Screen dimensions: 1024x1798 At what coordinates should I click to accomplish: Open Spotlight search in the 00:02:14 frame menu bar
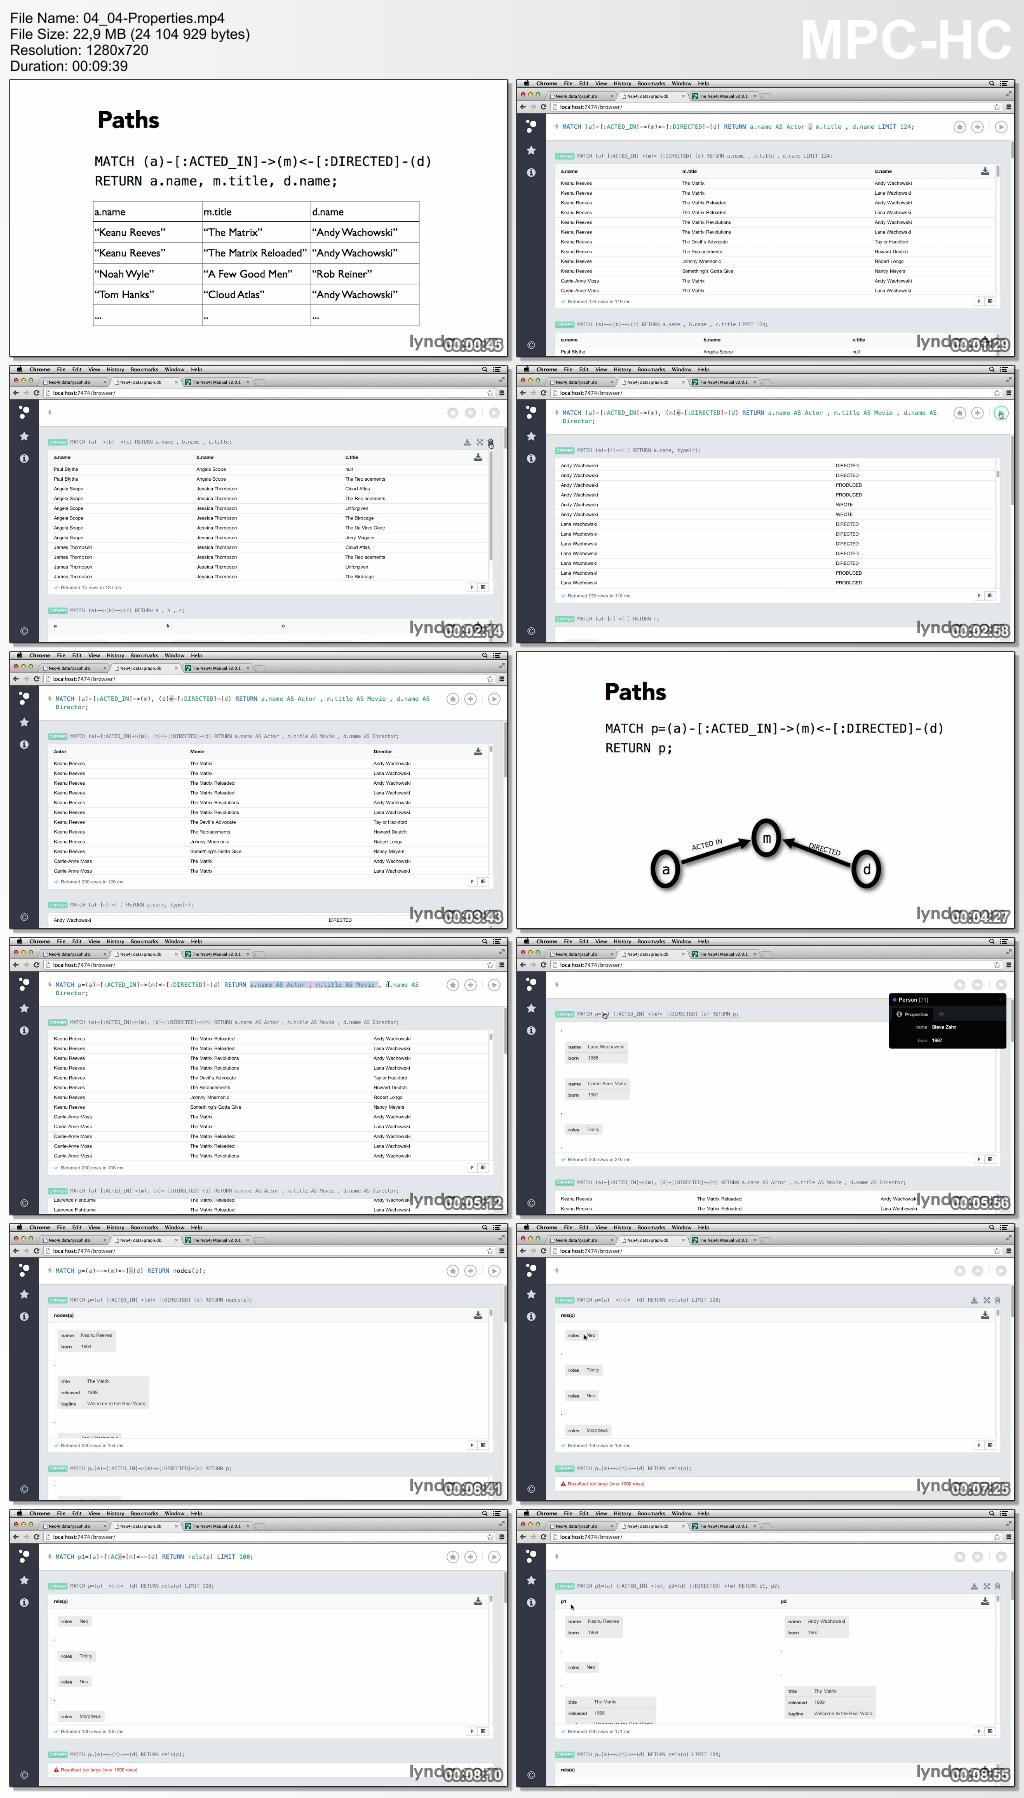(x=485, y=369)
